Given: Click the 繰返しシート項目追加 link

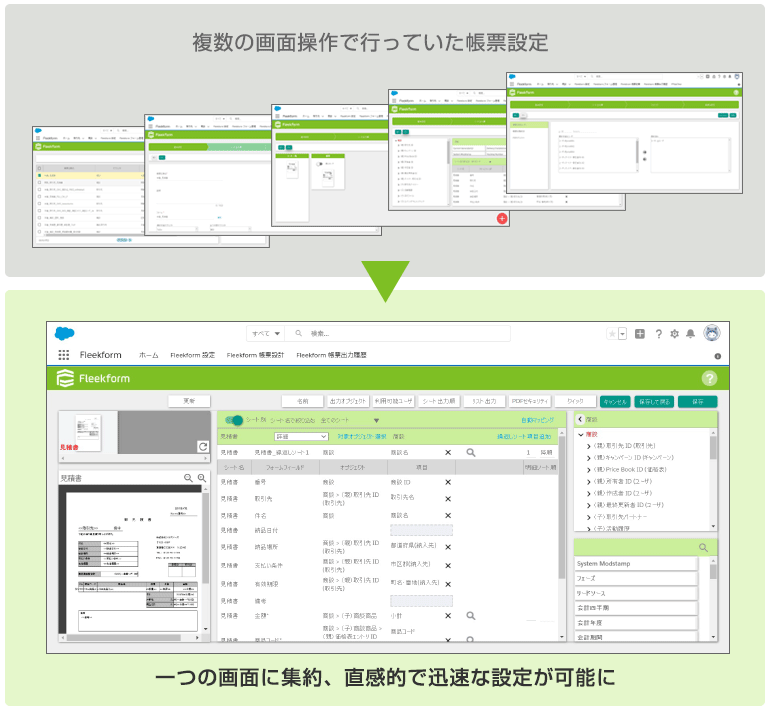Looking at the screenshot, I should click(524, 437).
